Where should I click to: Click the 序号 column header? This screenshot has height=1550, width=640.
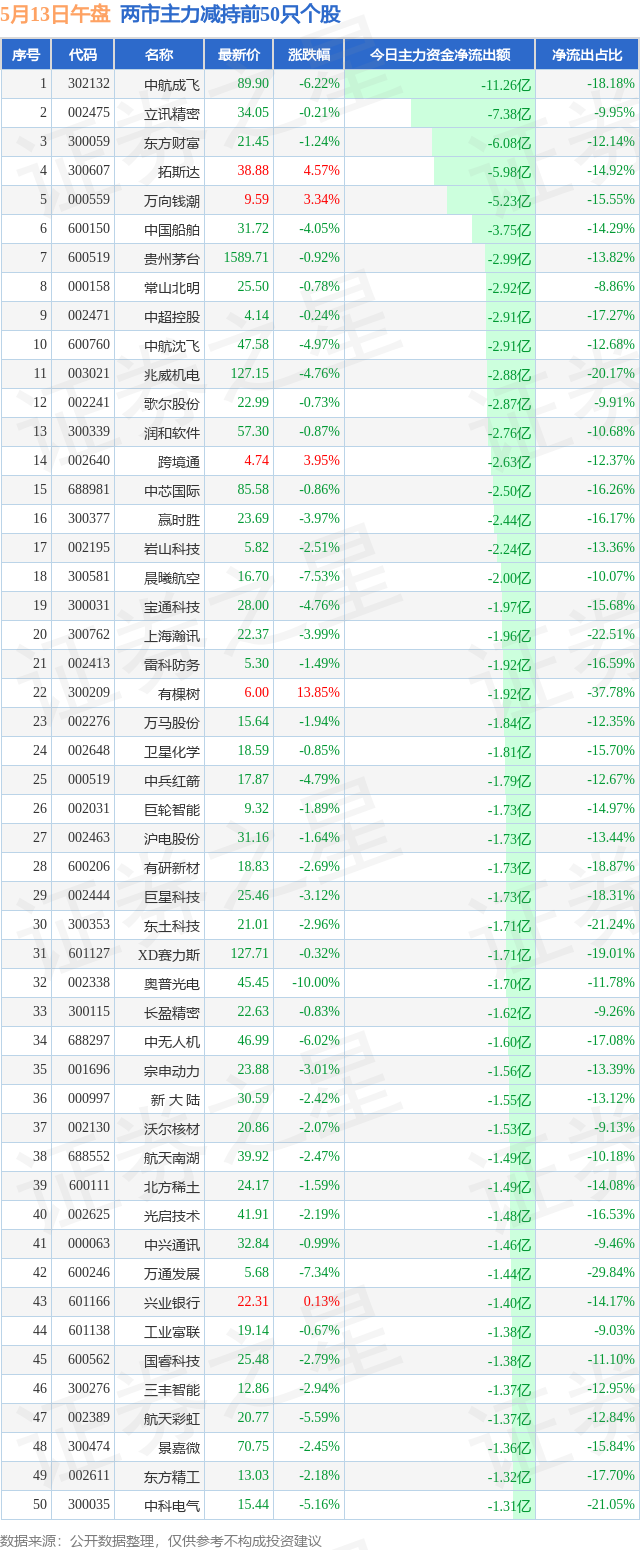(26, 55)
